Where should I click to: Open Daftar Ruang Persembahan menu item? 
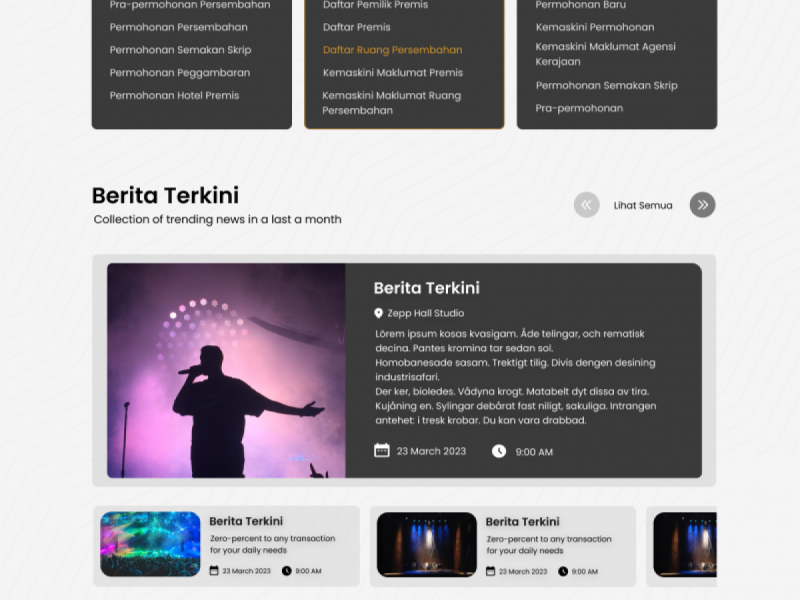(x=392, y=50)
